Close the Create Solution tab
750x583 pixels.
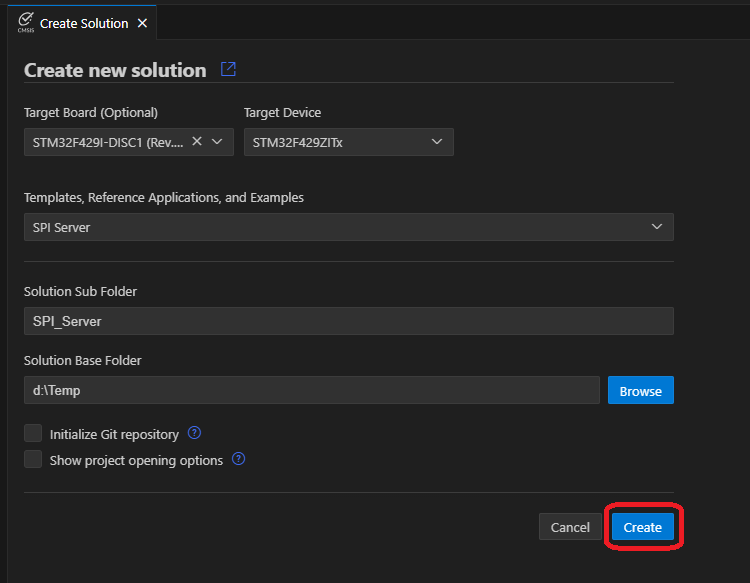[x=142, y=23]
